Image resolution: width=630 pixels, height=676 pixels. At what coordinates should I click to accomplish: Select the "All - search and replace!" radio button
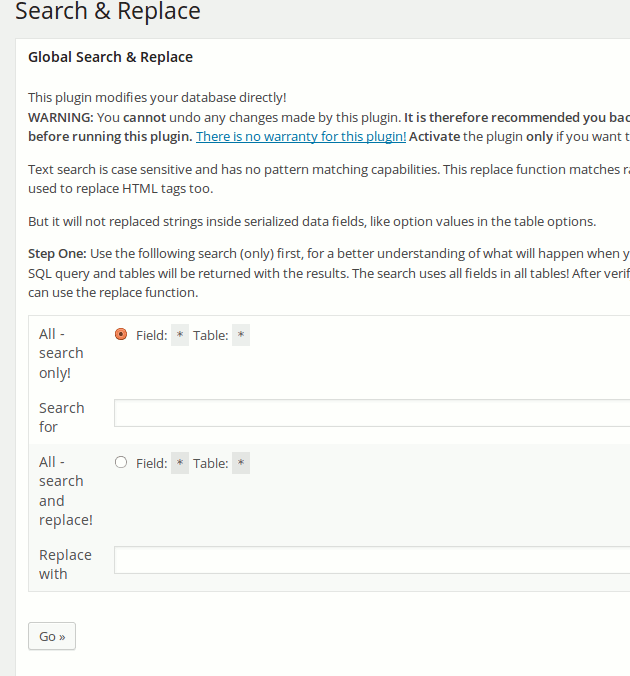(x=121, y=462)
